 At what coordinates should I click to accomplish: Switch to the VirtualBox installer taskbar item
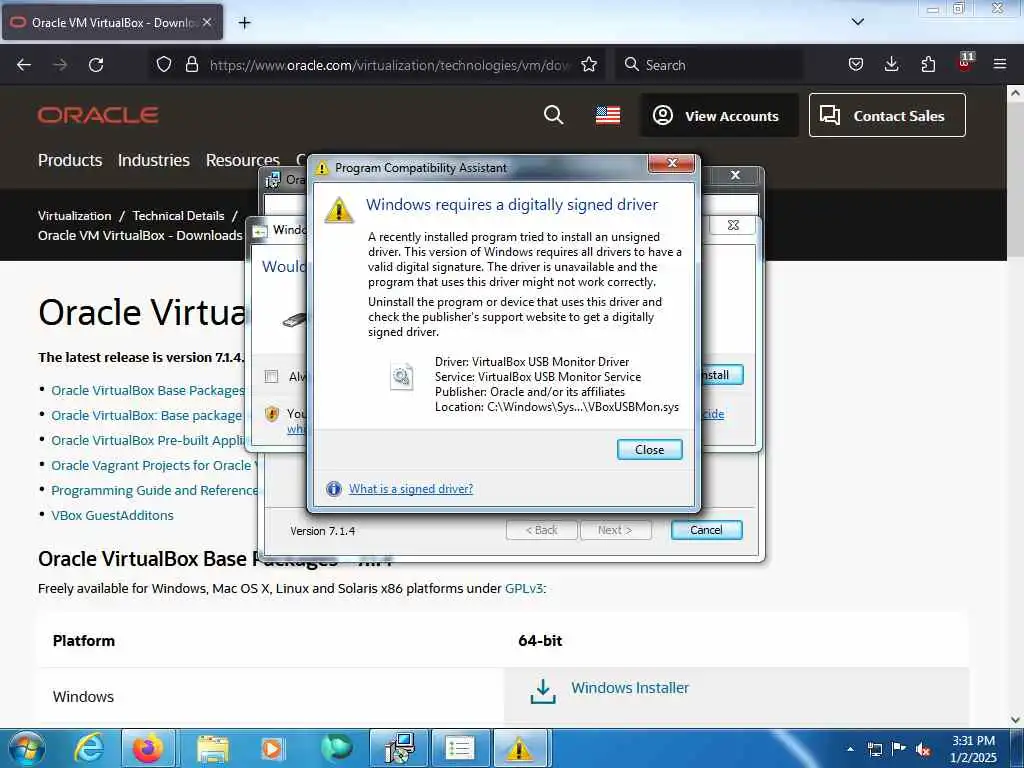[x=398, y=748]
